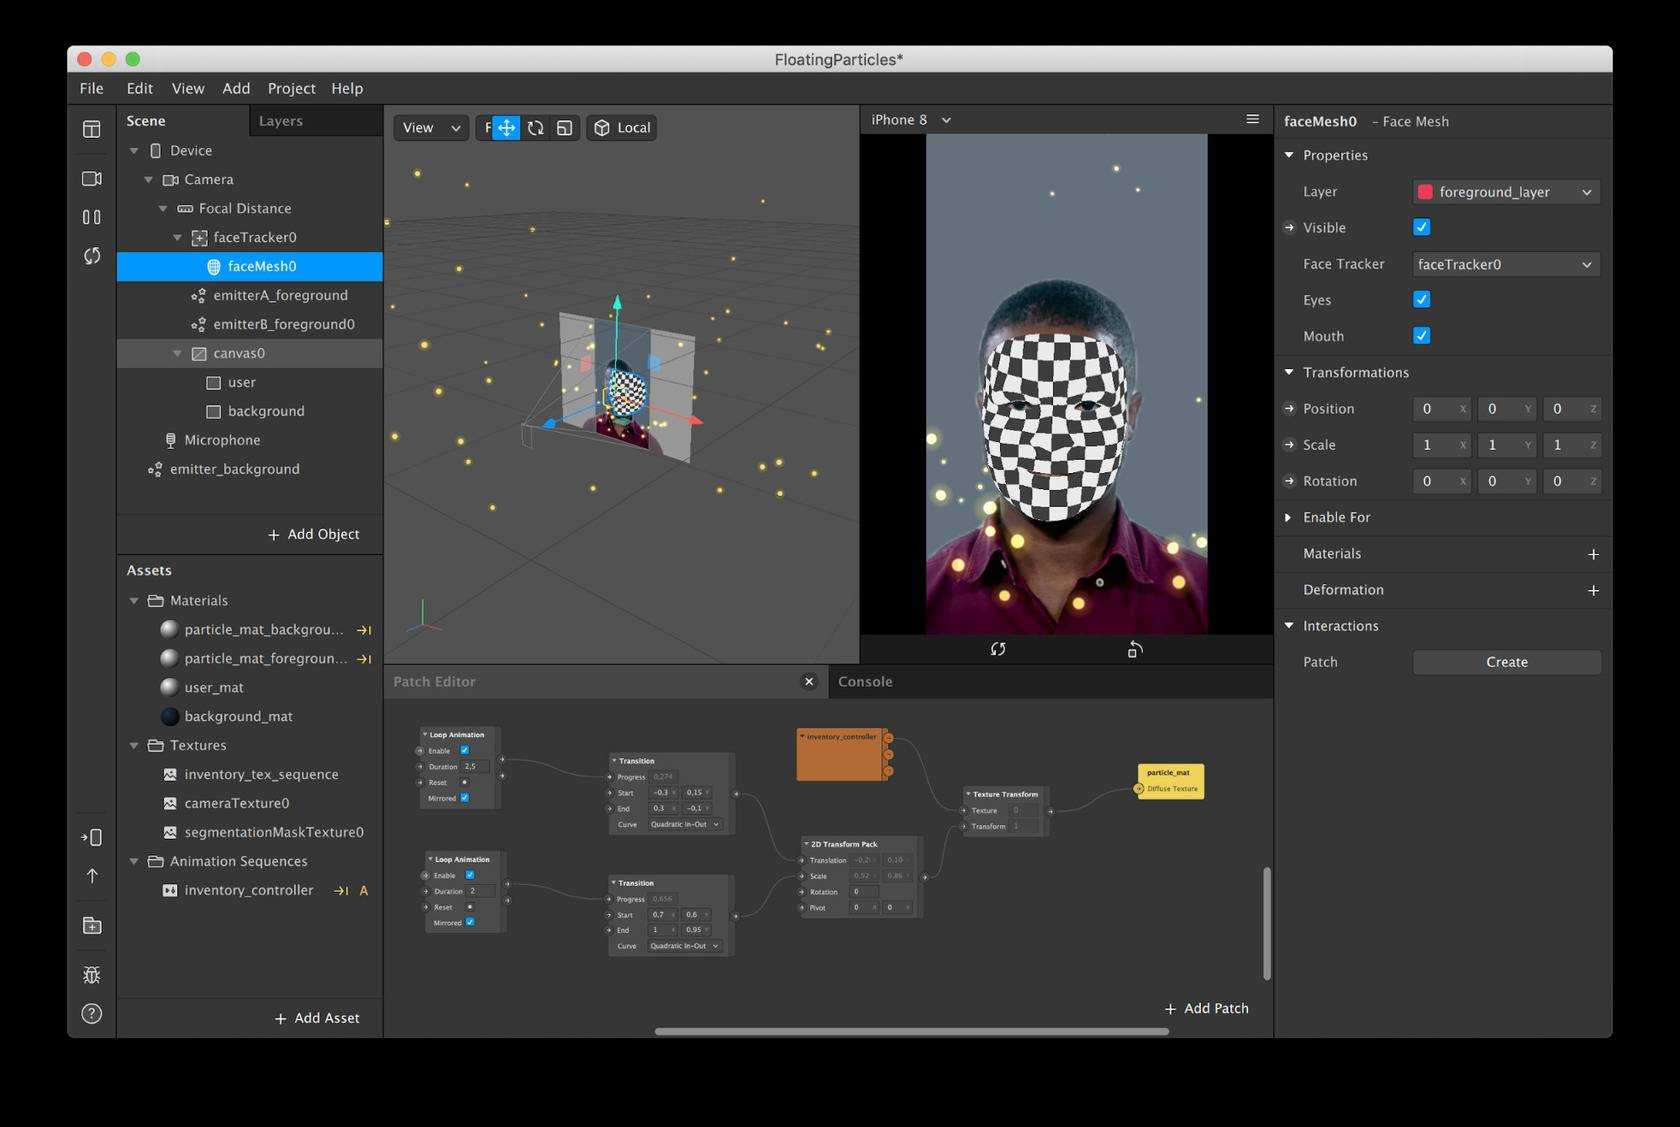Screen dimensions: 1680x1127
Task: Open the Face Tracker dropdown
Action: [x=1505, y=265]
